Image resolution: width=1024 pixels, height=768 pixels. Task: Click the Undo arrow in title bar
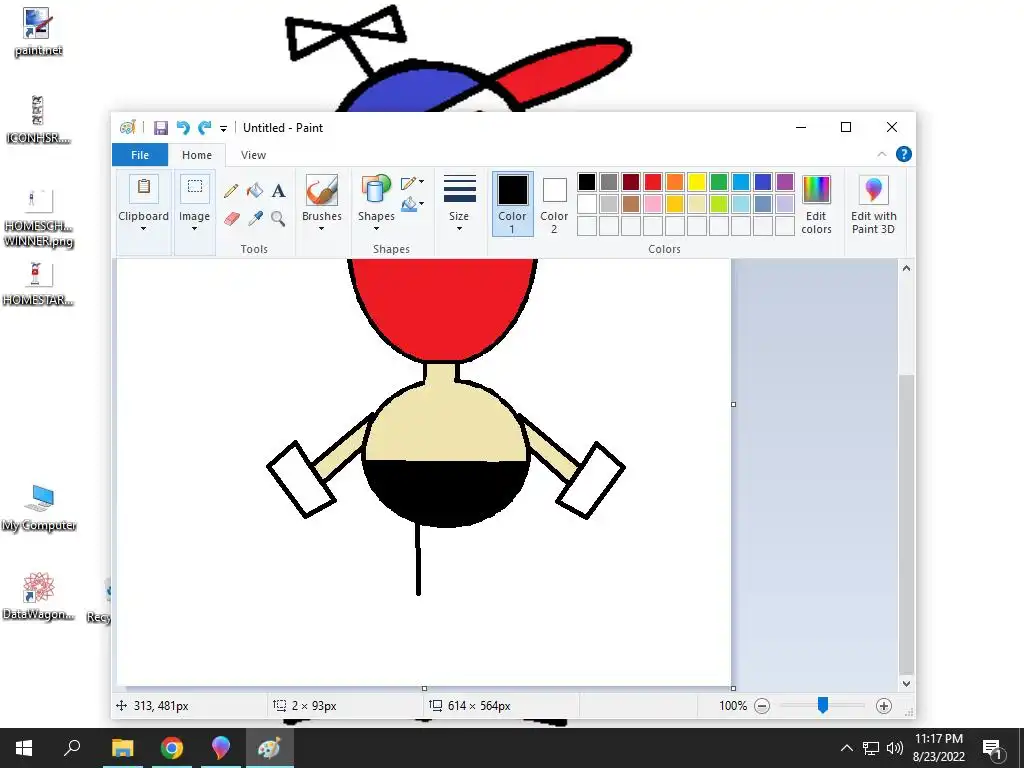[183, 127]
